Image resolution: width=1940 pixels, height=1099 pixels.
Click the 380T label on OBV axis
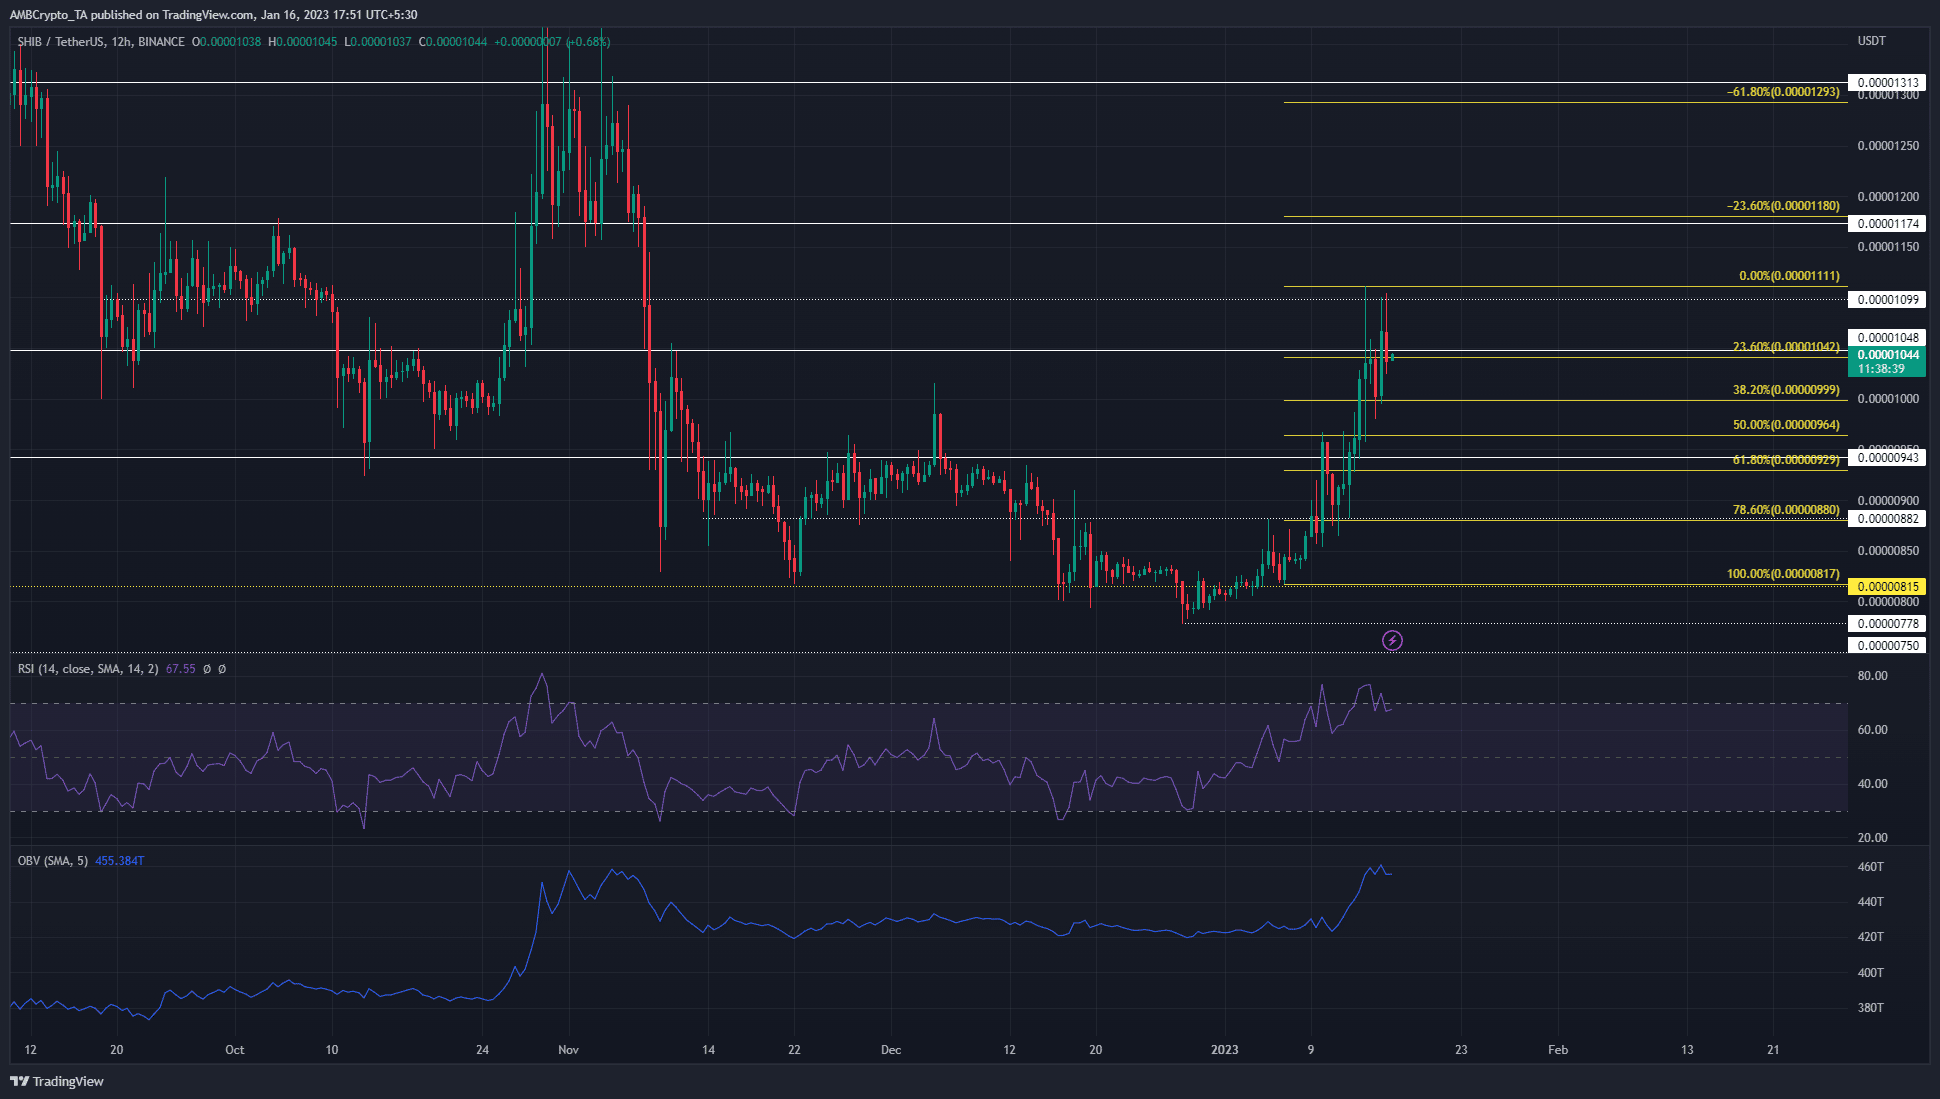(x=1870, y=1008)
